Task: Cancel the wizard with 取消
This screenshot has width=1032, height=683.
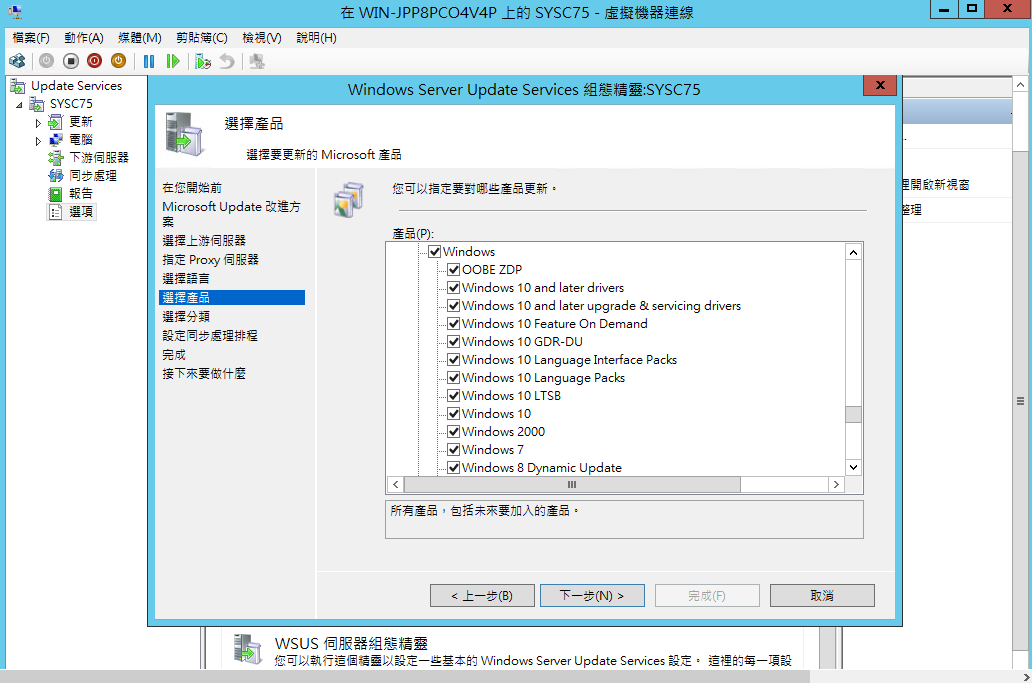Action: [822, 595]
